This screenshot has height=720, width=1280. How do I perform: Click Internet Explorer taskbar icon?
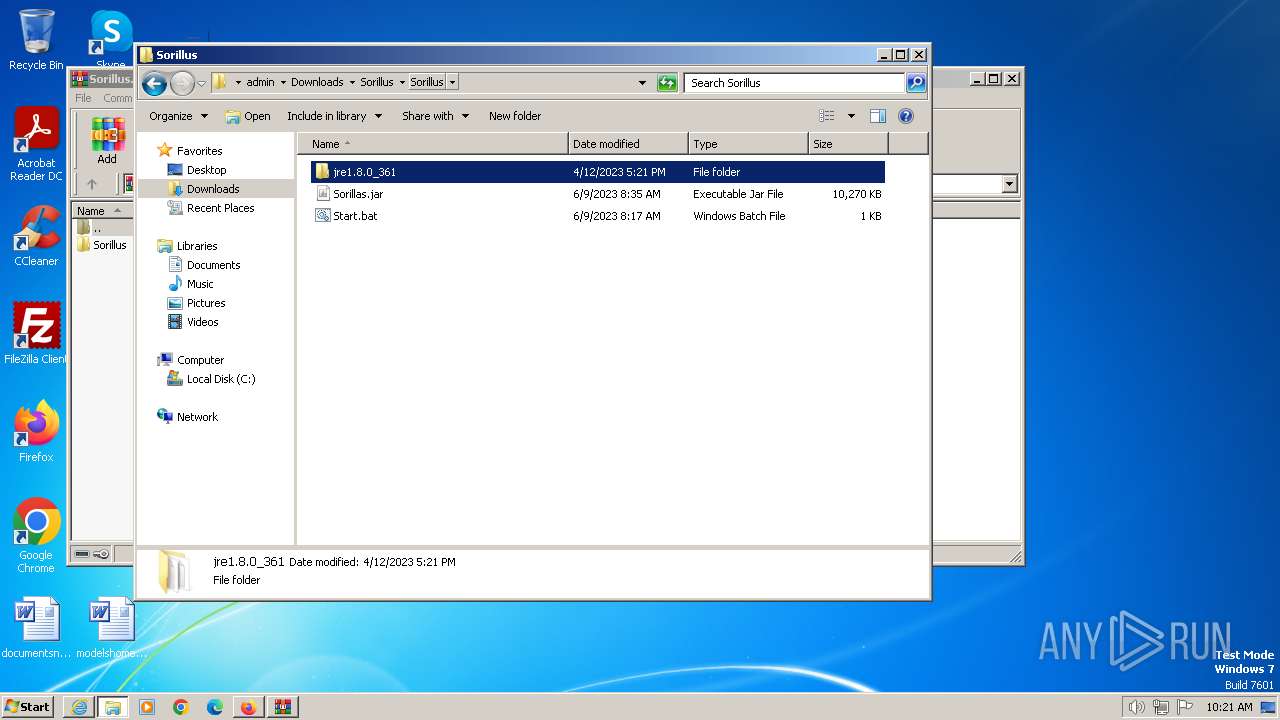pos(79,707)
